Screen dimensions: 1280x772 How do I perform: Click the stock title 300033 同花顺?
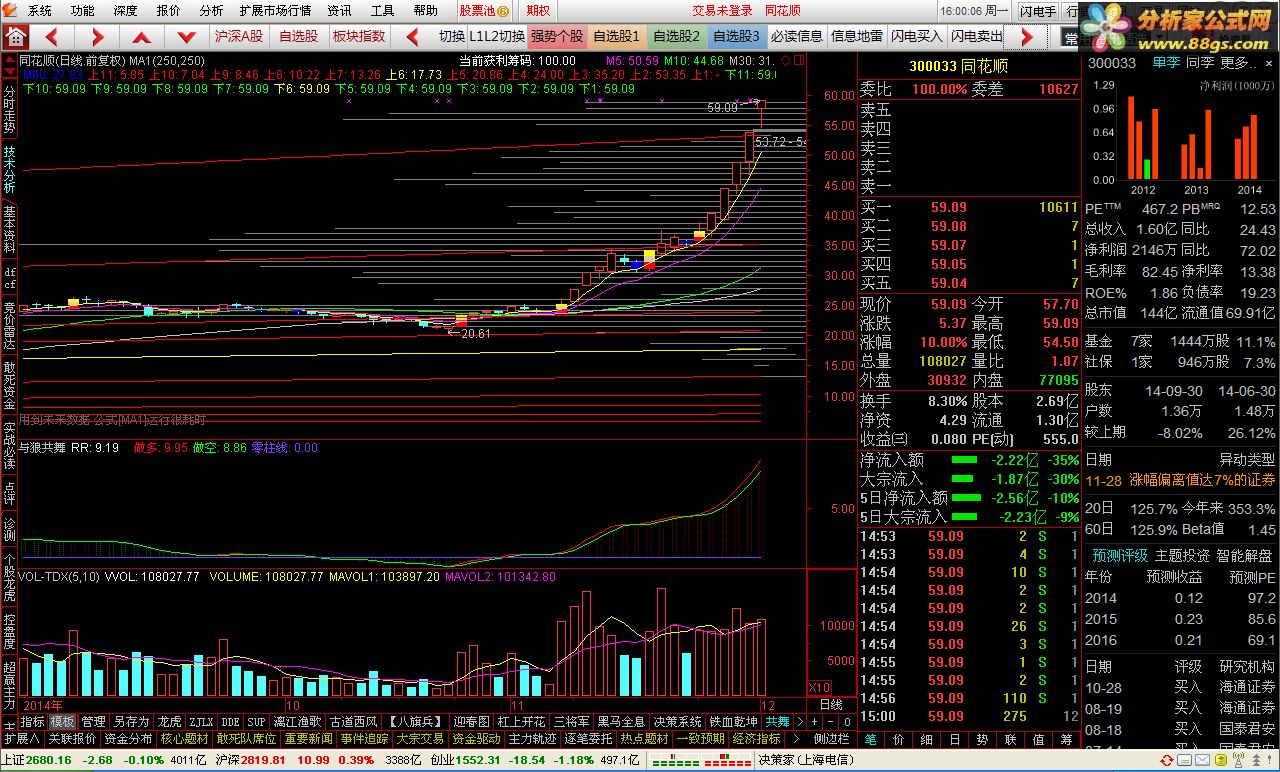click(x=958, y=66)
